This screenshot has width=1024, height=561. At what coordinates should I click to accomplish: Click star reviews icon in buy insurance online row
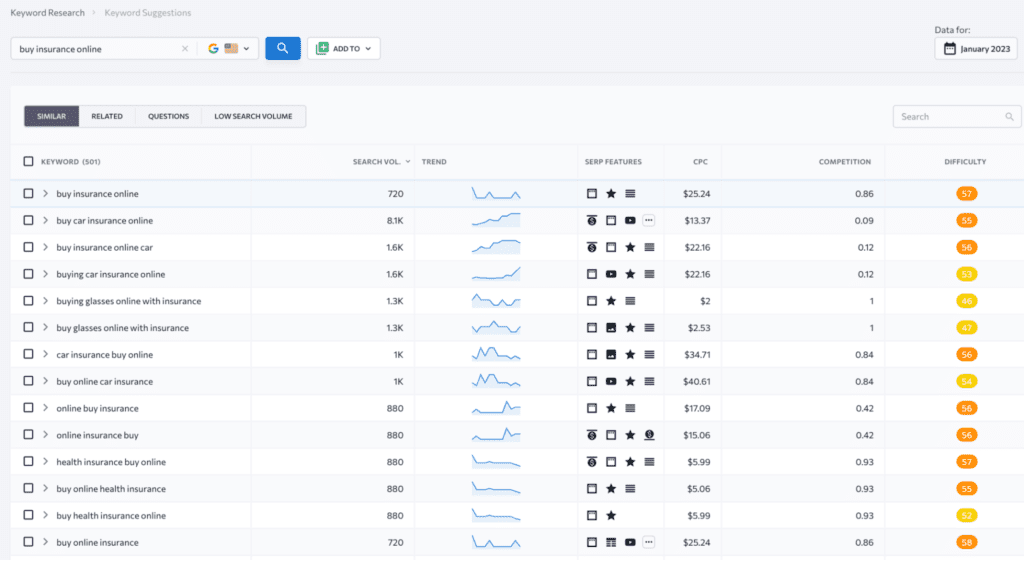(x=611, y=194)
